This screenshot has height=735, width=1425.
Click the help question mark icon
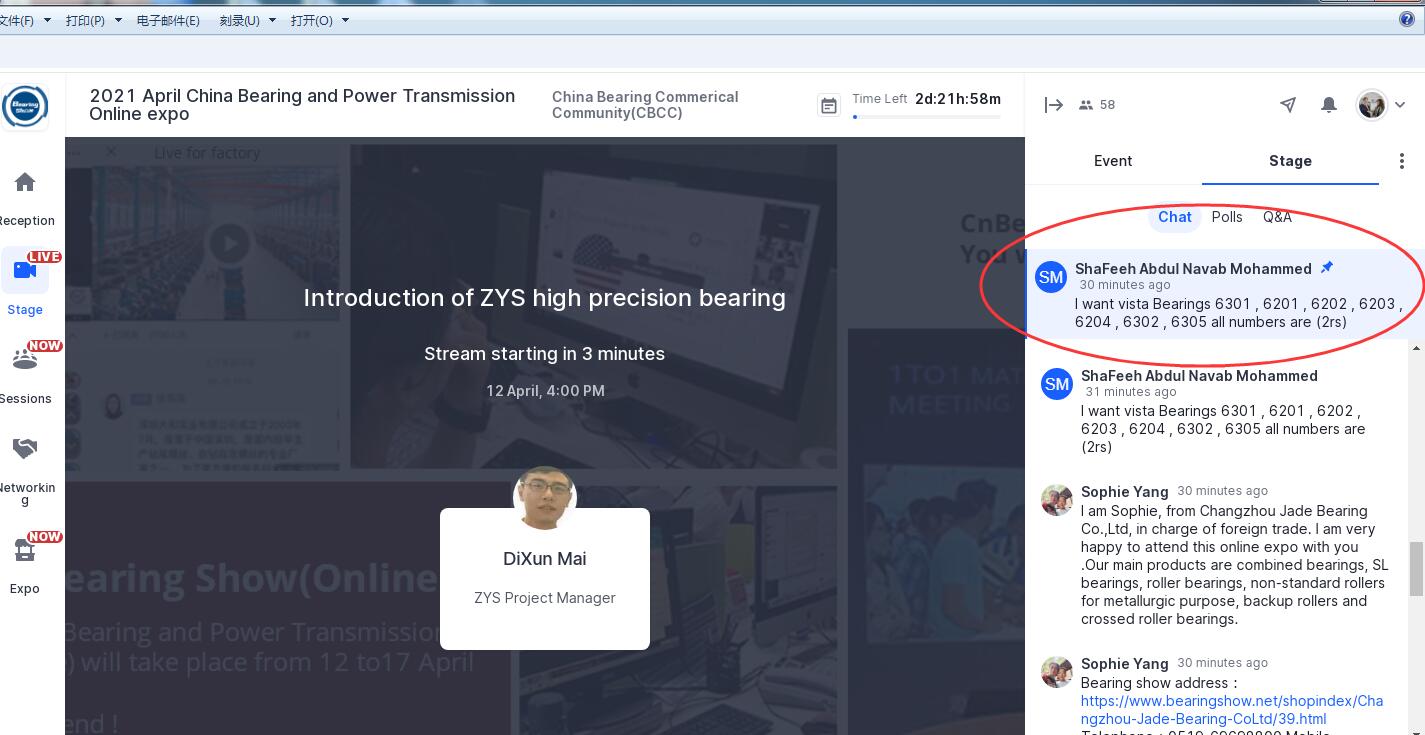pyautogui.click(x=1407, y=20)
